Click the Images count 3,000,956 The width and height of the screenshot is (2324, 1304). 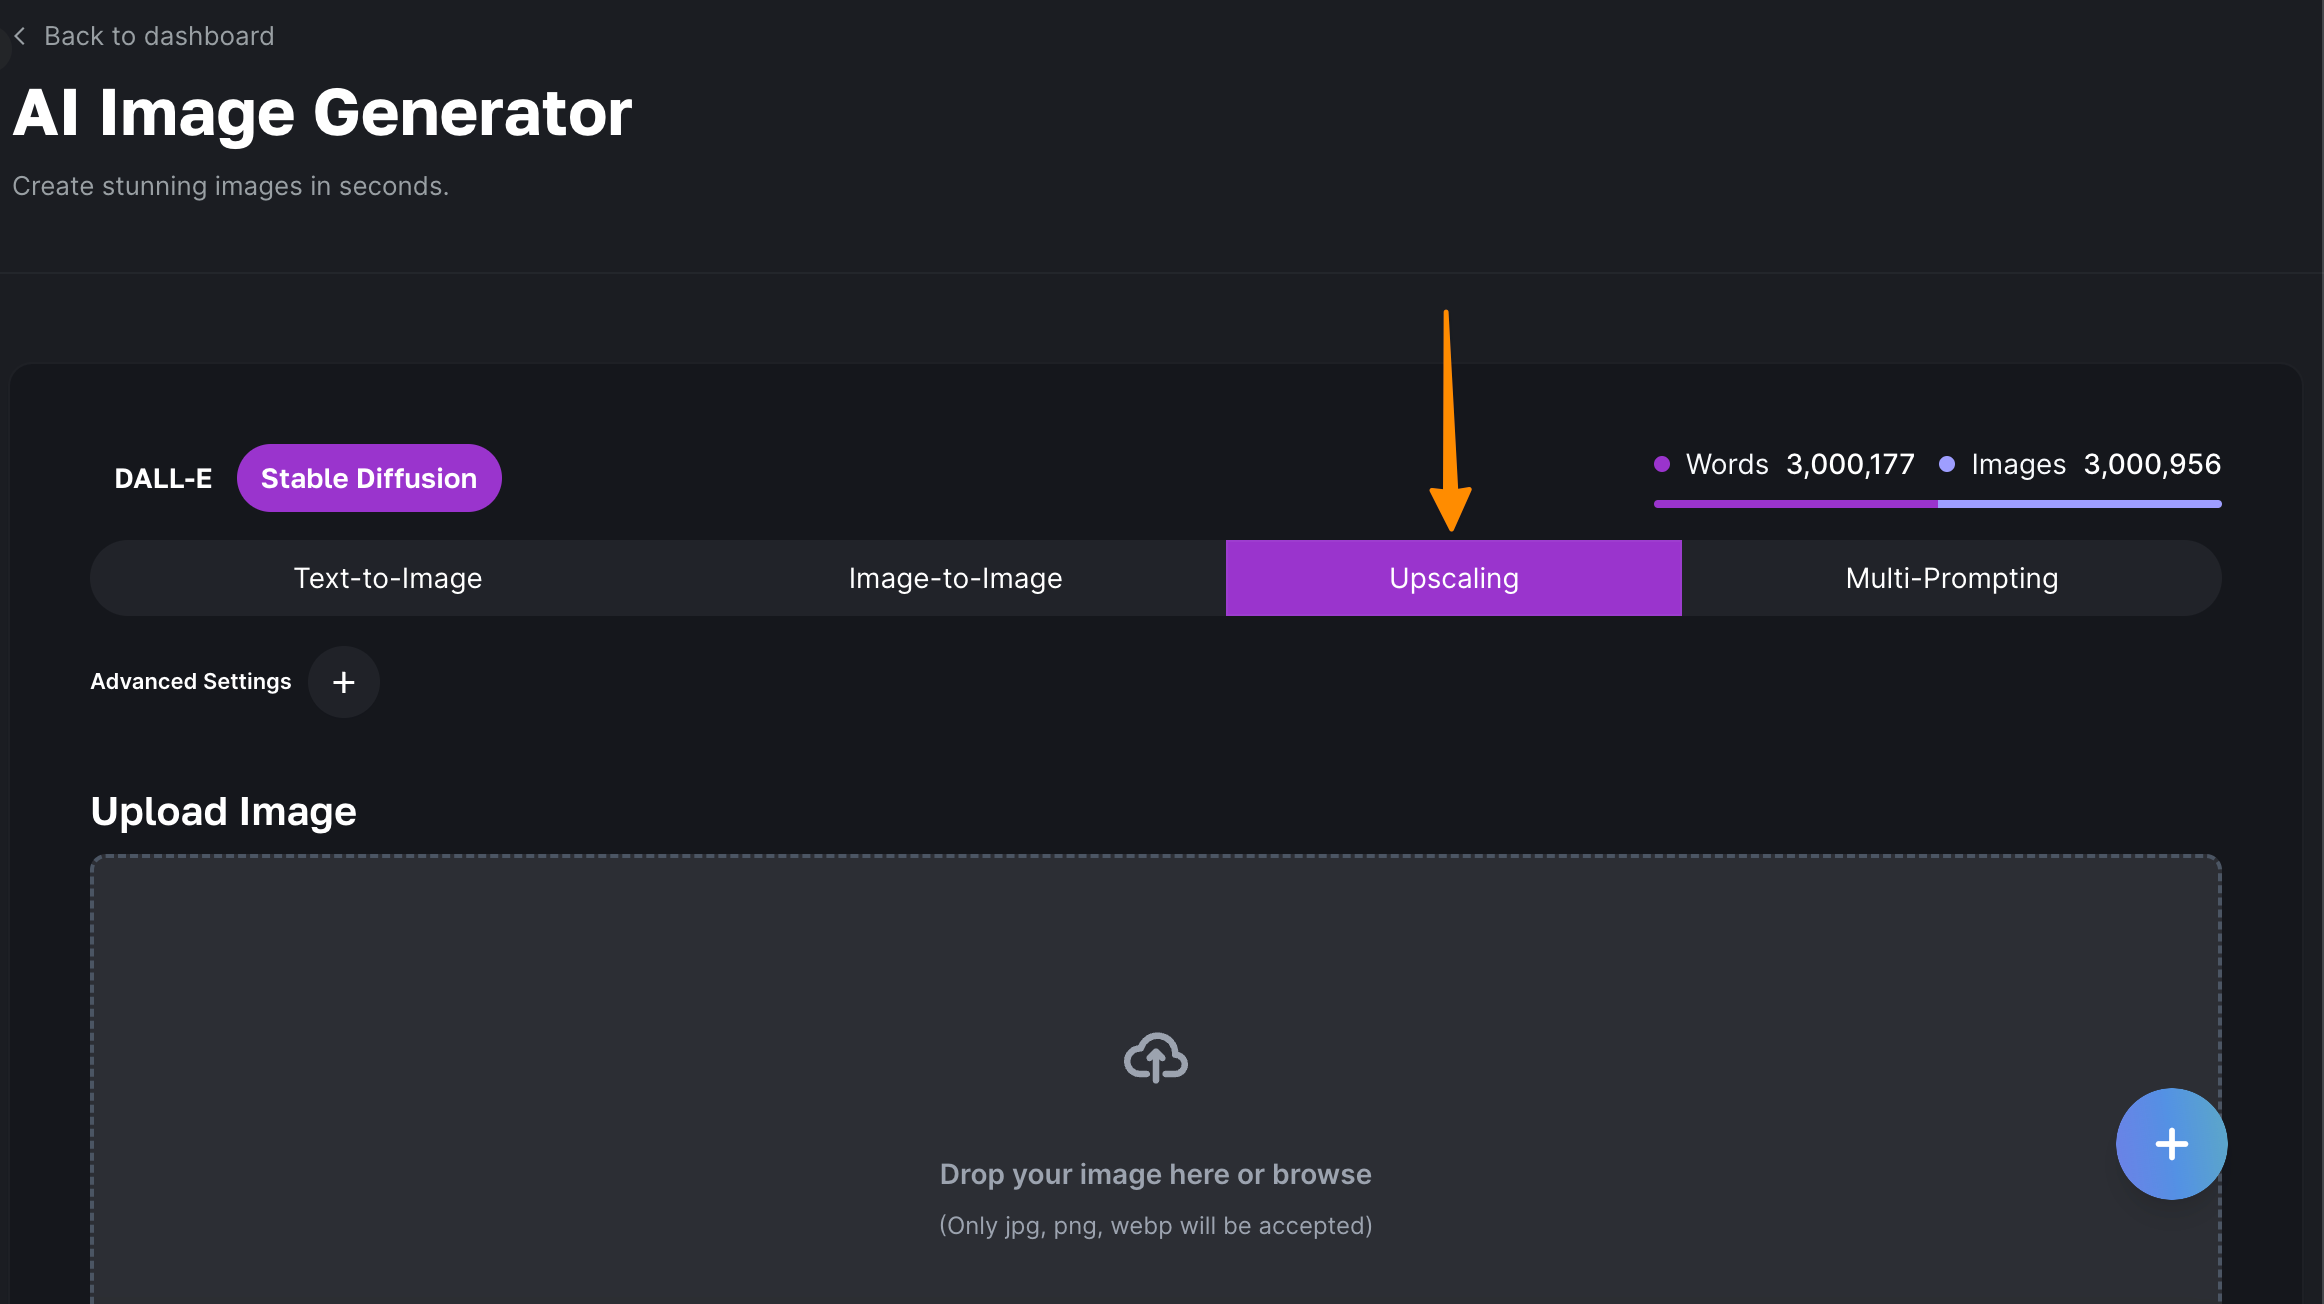(x=2152, y=464)
